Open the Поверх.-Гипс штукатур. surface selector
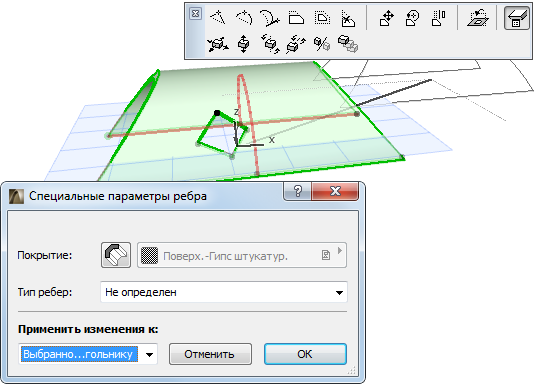Image resolution: width=534 pixels, height=384 pixels. [242, 255]
